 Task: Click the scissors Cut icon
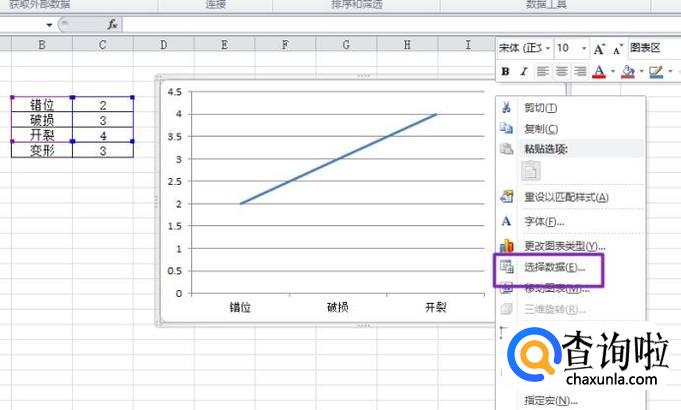point(506,107)
